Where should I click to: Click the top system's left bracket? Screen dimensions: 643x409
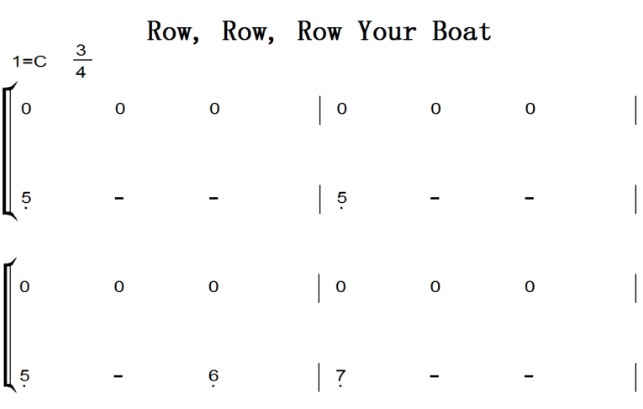pyautogui.click(x=8, y=152)
